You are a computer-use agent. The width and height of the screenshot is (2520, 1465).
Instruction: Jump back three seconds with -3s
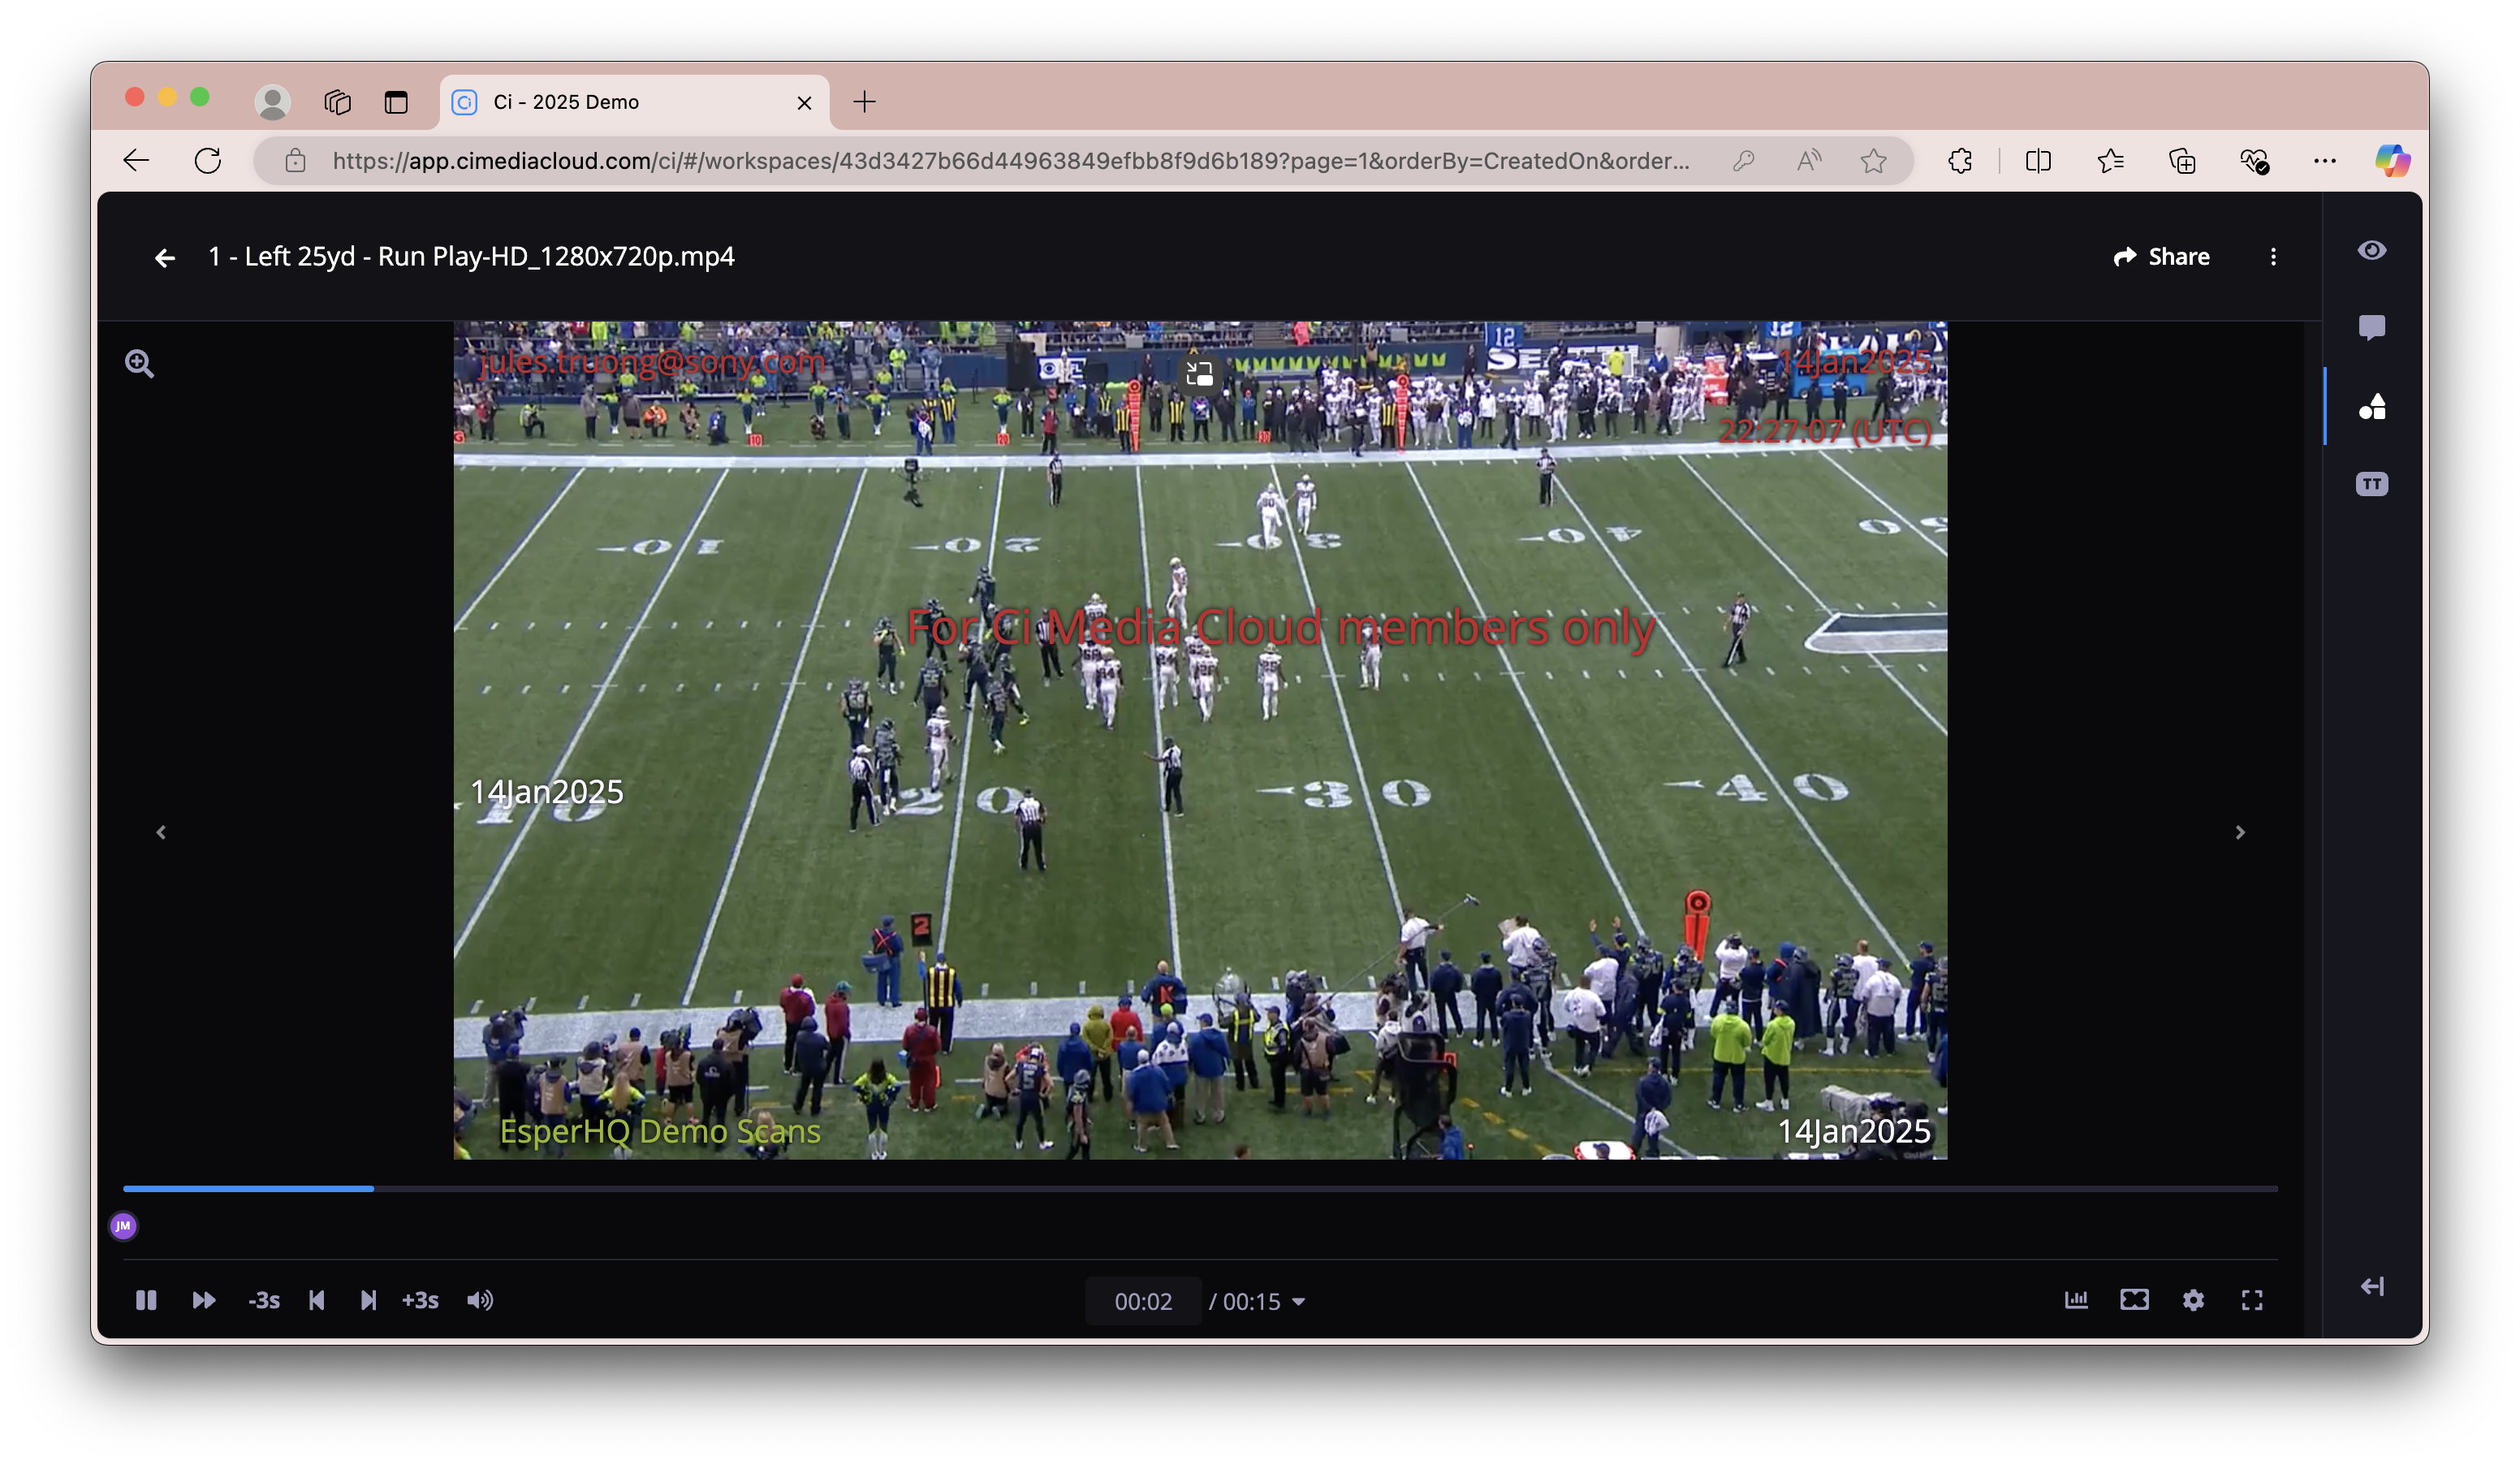click(264, 1300)
